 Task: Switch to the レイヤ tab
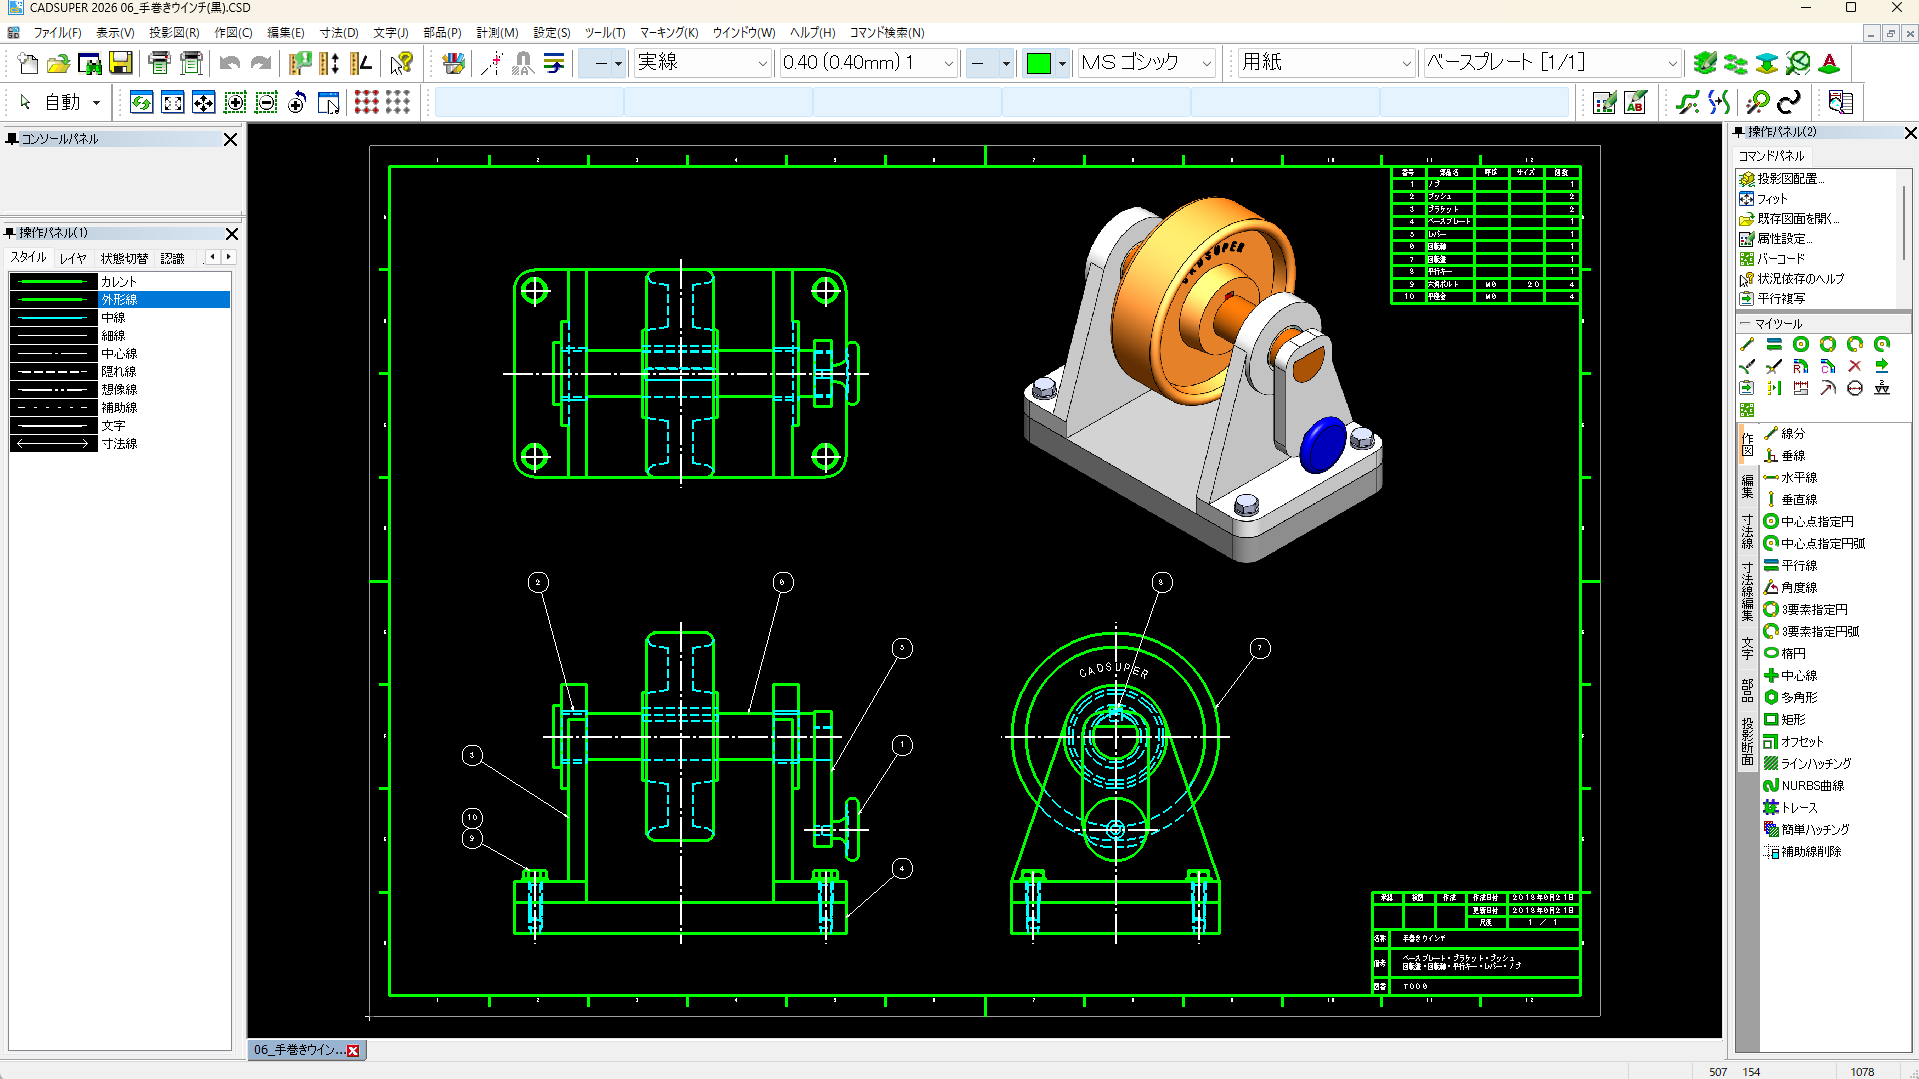73,258
